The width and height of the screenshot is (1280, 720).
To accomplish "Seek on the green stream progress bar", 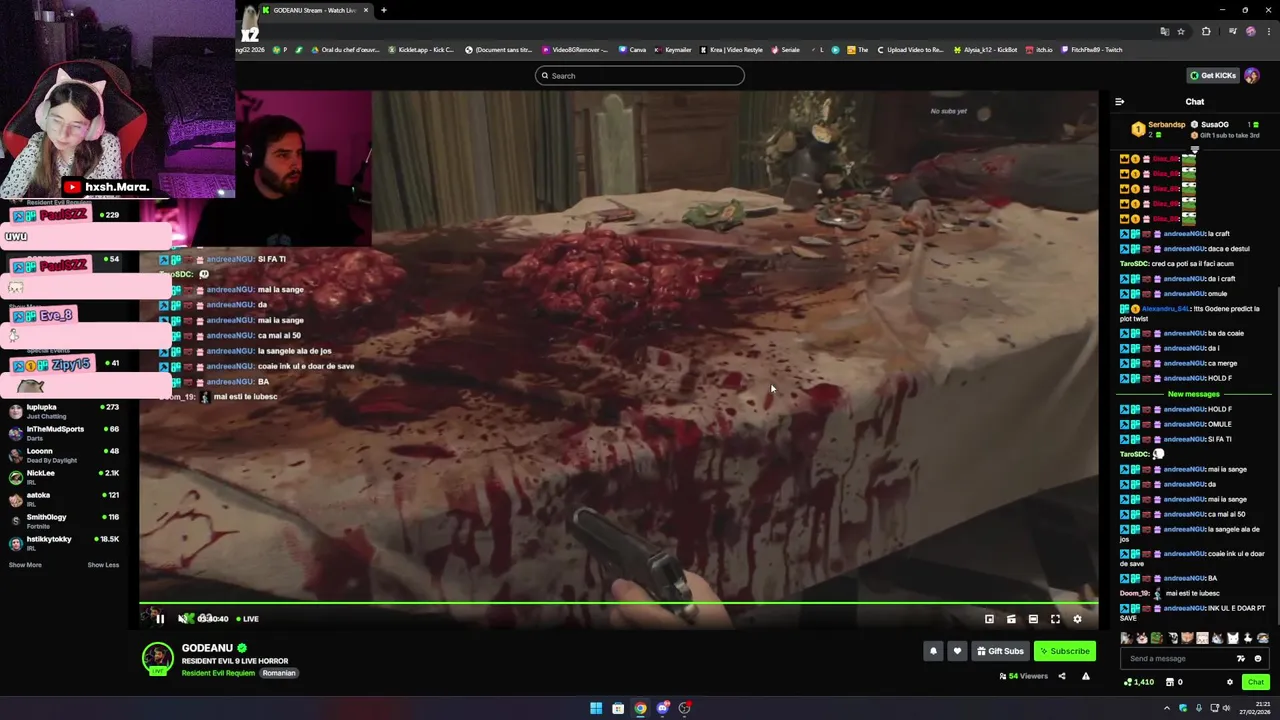I will [619, 603].
